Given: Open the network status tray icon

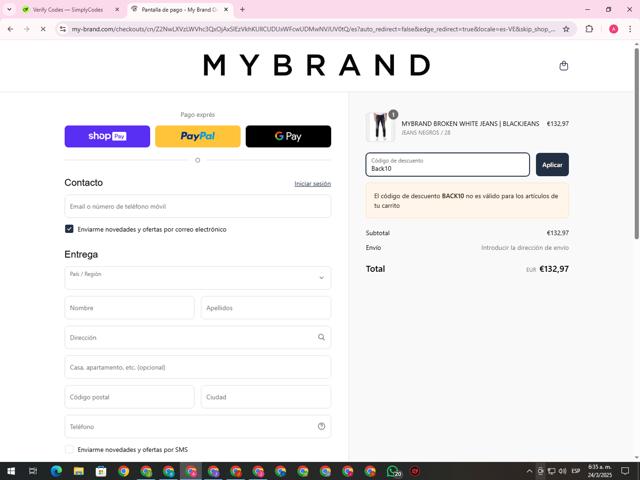Looking at the screenshot, I should click(551, 471).
